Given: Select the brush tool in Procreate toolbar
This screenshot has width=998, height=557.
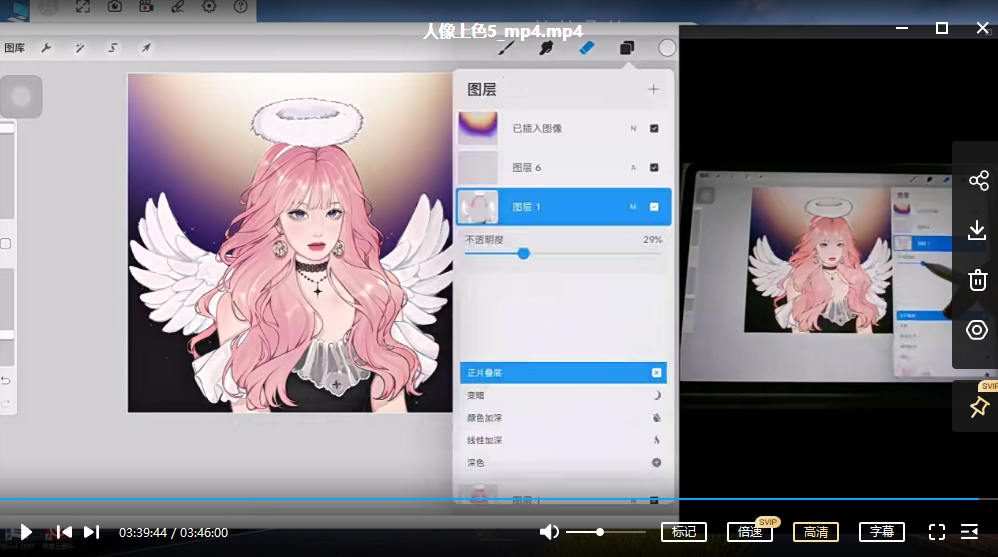Looking at the screenshot, I should (506, 48).
